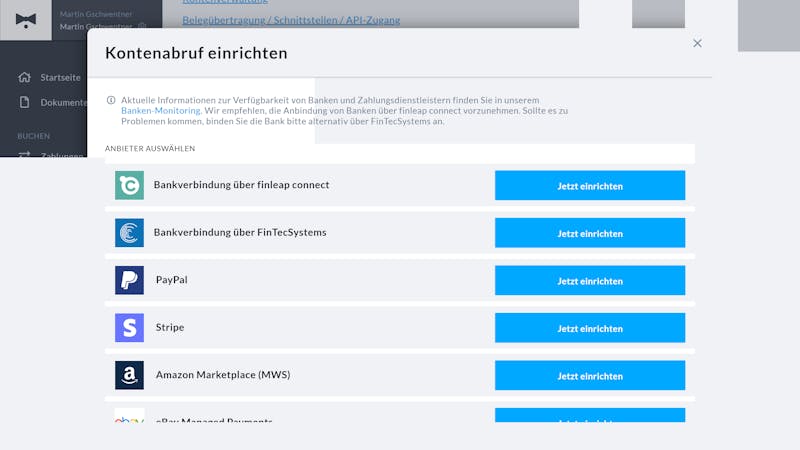Set up Amazon Marketplace with Jetzt einrichten
The height and width of the screenshot is (450, 800).
pyautogui.click(x=590, y=375)
